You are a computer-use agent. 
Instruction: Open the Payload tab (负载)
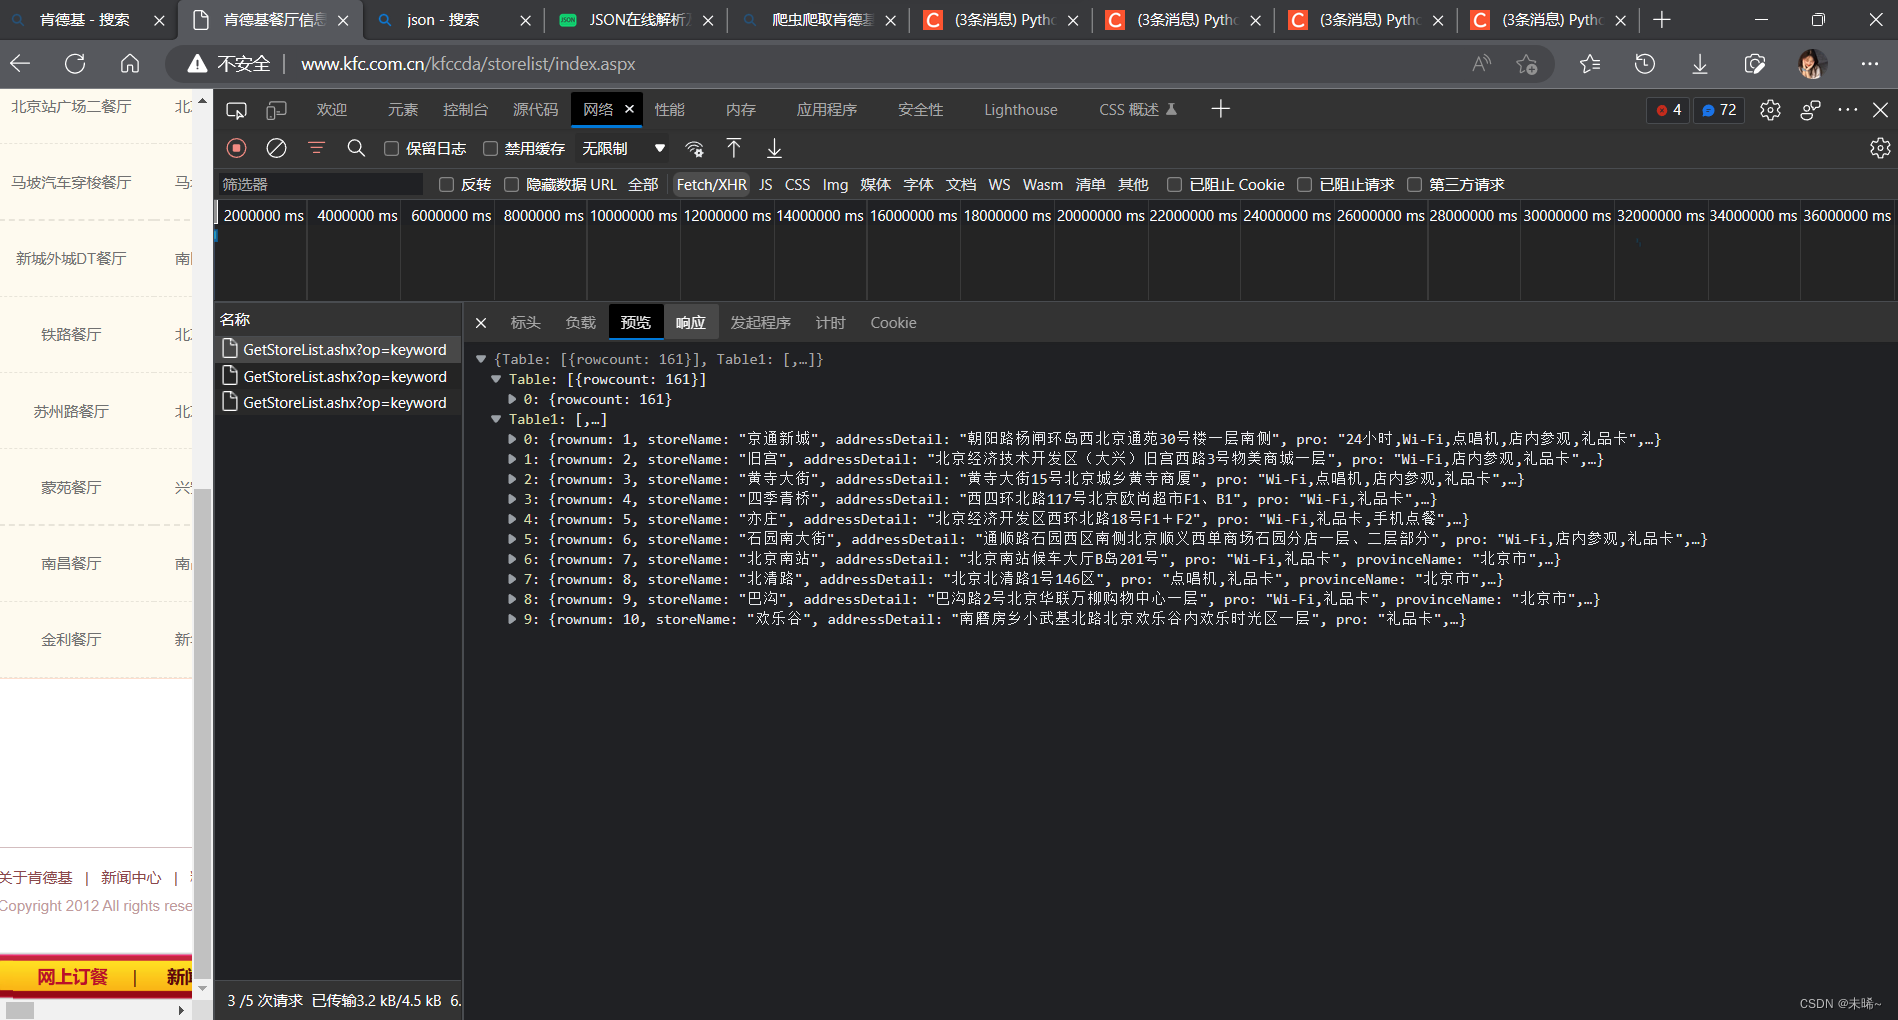coord(580,323)
